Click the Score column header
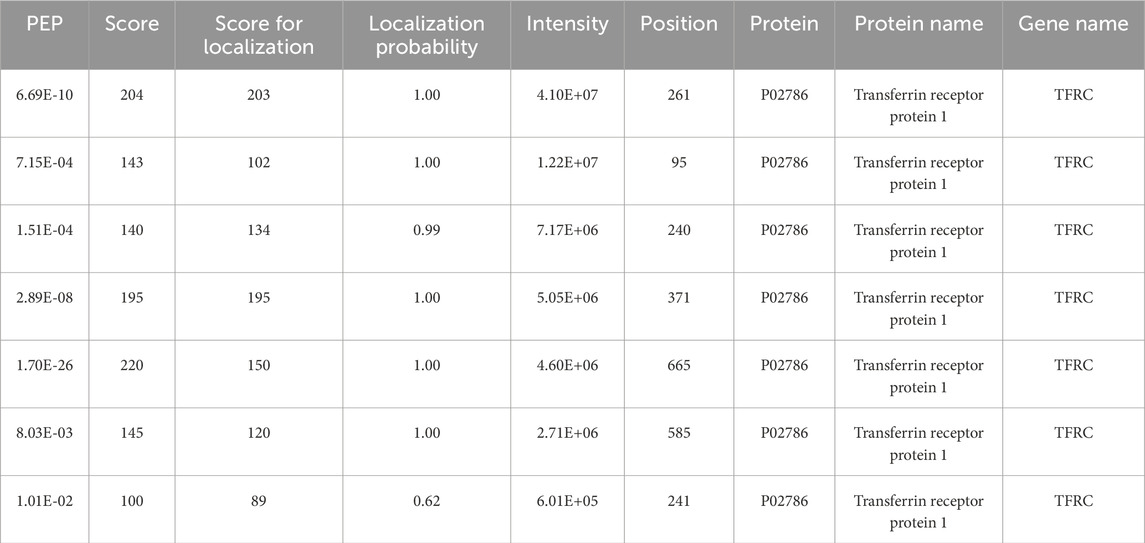Screen dimensions: 1145x543 click(131, 25)
